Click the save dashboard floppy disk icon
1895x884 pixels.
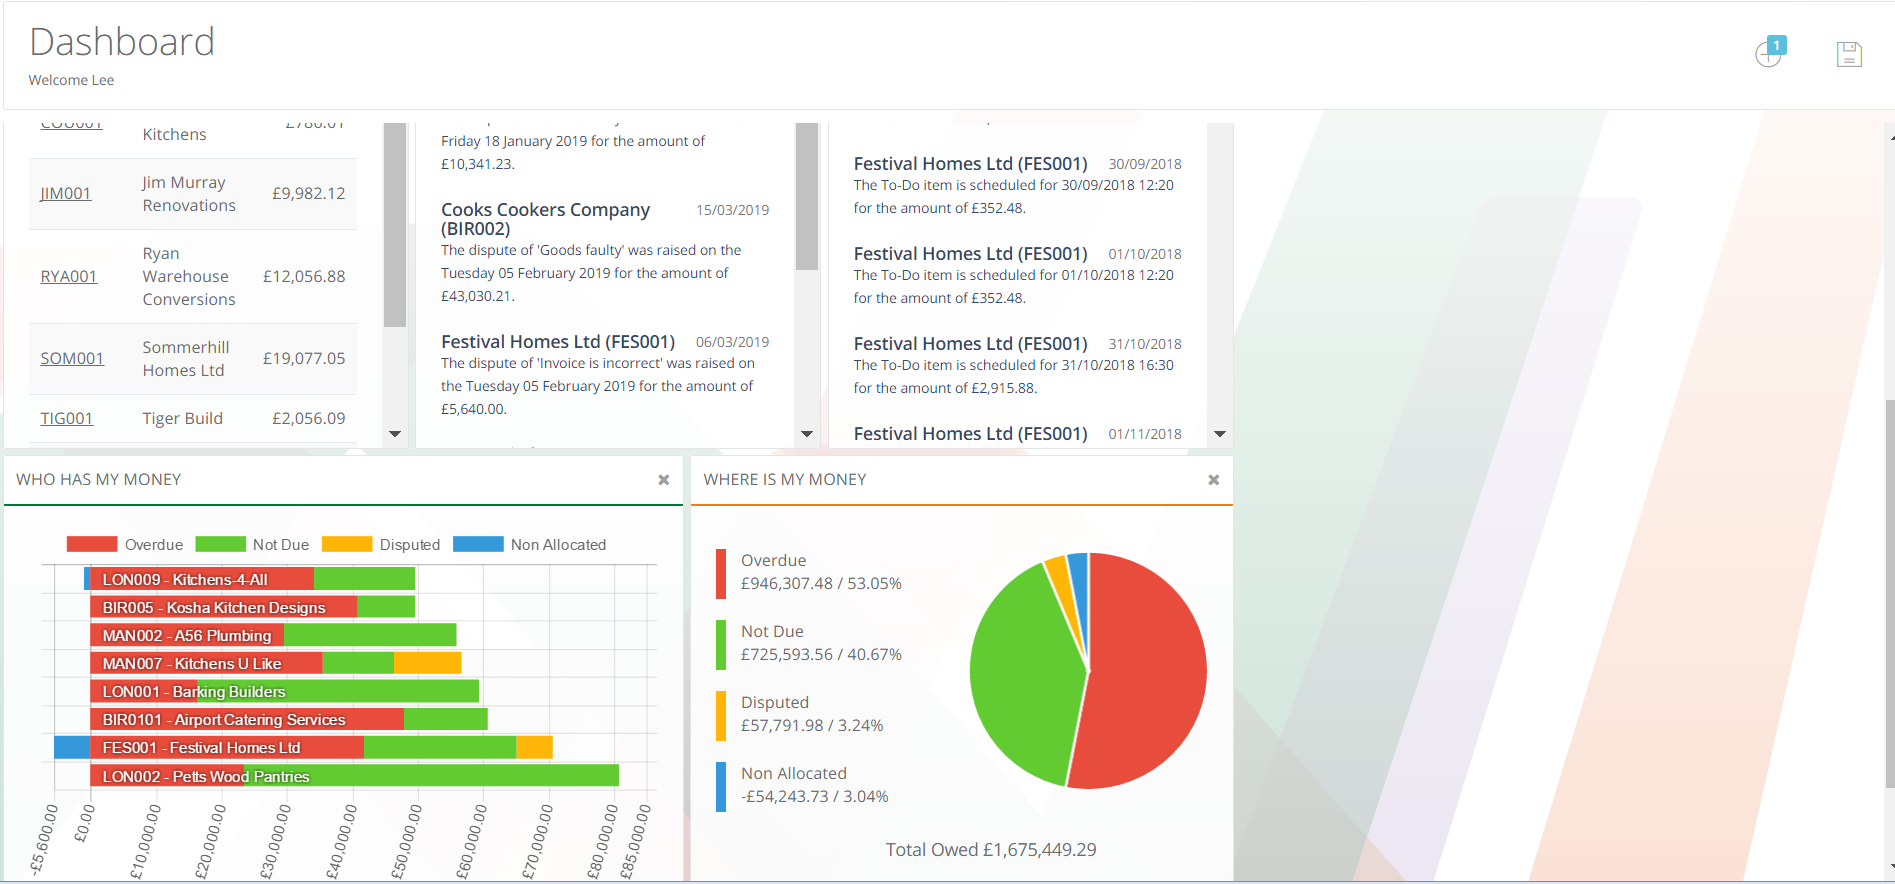click(1849, 54)
